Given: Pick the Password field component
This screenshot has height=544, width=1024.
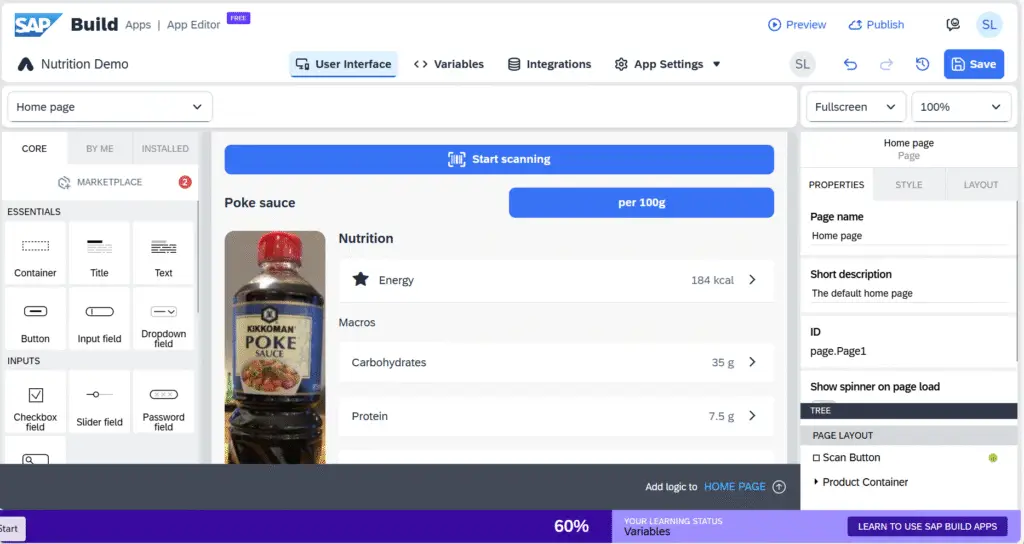Looking at the screenshot, I should click(x=163, y=402).
